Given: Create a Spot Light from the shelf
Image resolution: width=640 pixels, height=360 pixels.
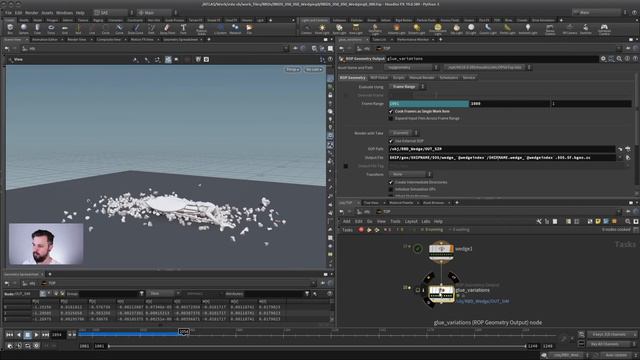Looking at the screenshot, I should pos(339,29).
